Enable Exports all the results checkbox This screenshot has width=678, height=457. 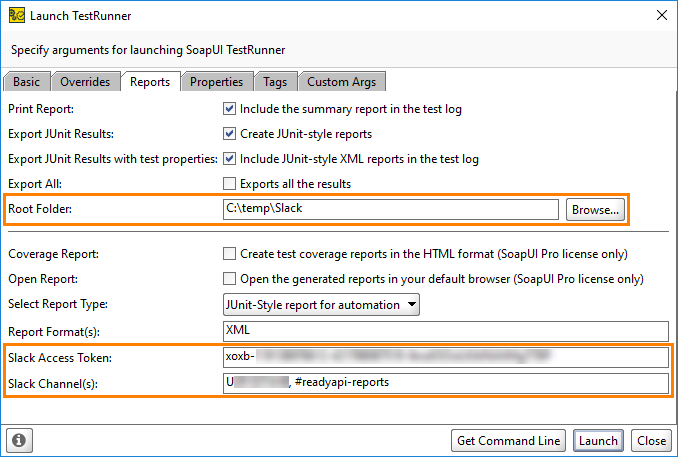[229, 184]
